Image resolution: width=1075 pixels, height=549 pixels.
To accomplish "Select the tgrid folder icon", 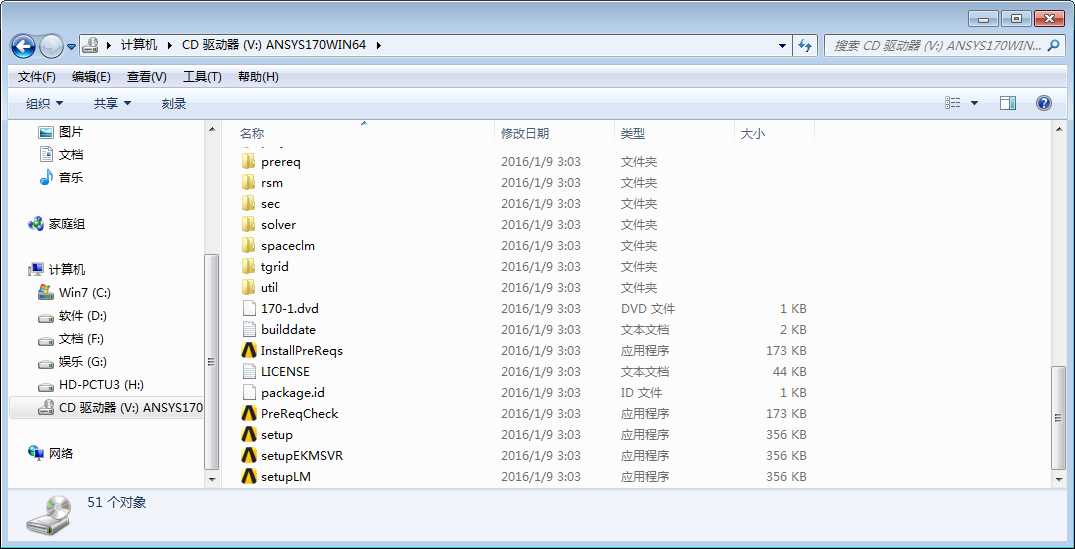I will tap(248, 267).
